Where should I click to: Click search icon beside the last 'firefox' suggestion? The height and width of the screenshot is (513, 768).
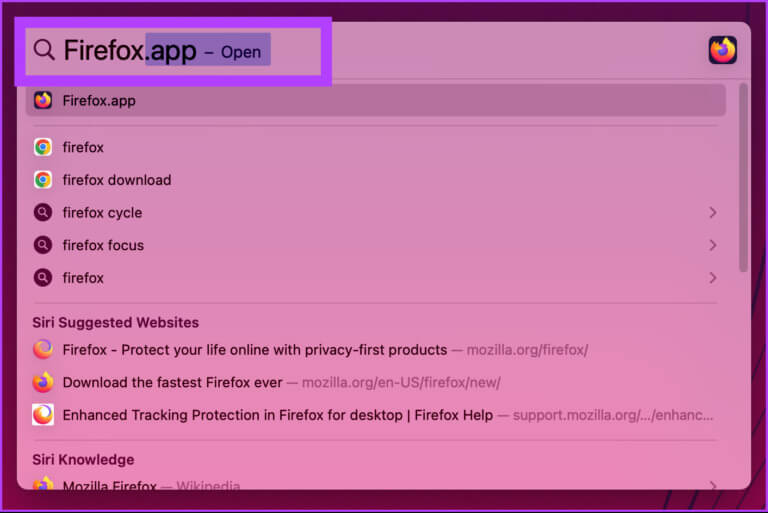pyautogui.click(x=43, y=278)
